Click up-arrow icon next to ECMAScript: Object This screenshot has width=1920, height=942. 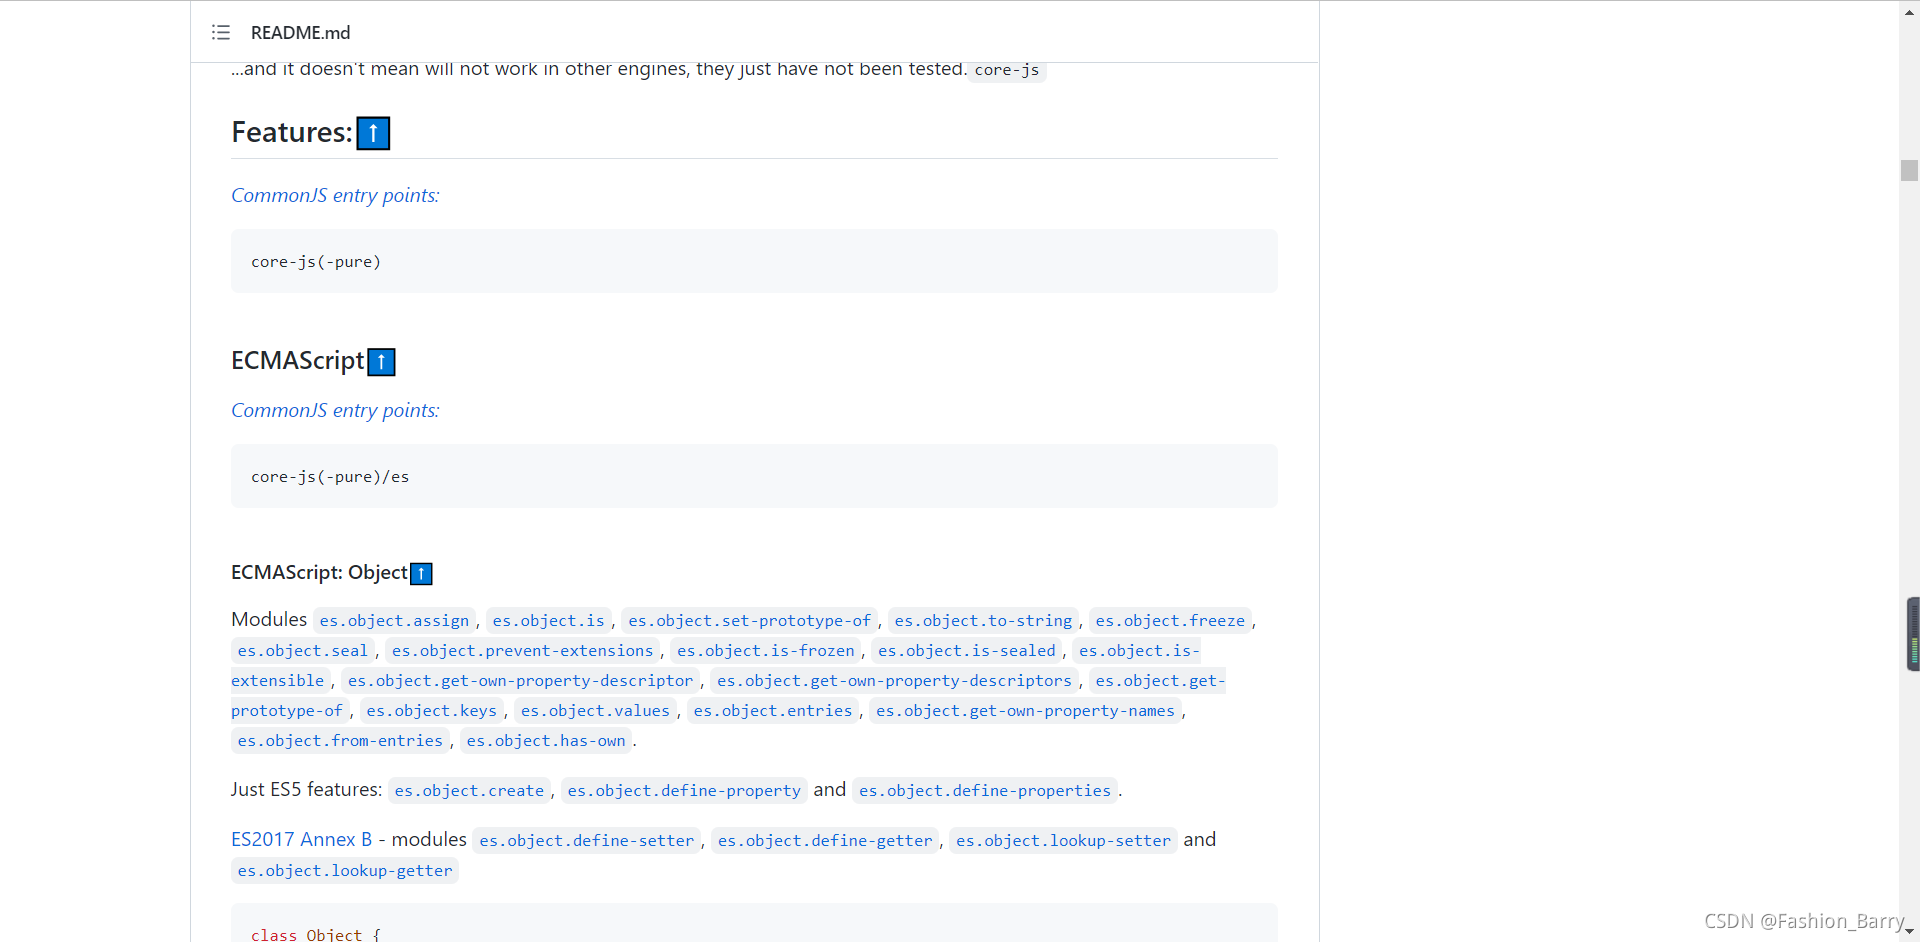(x=421, y=574)
